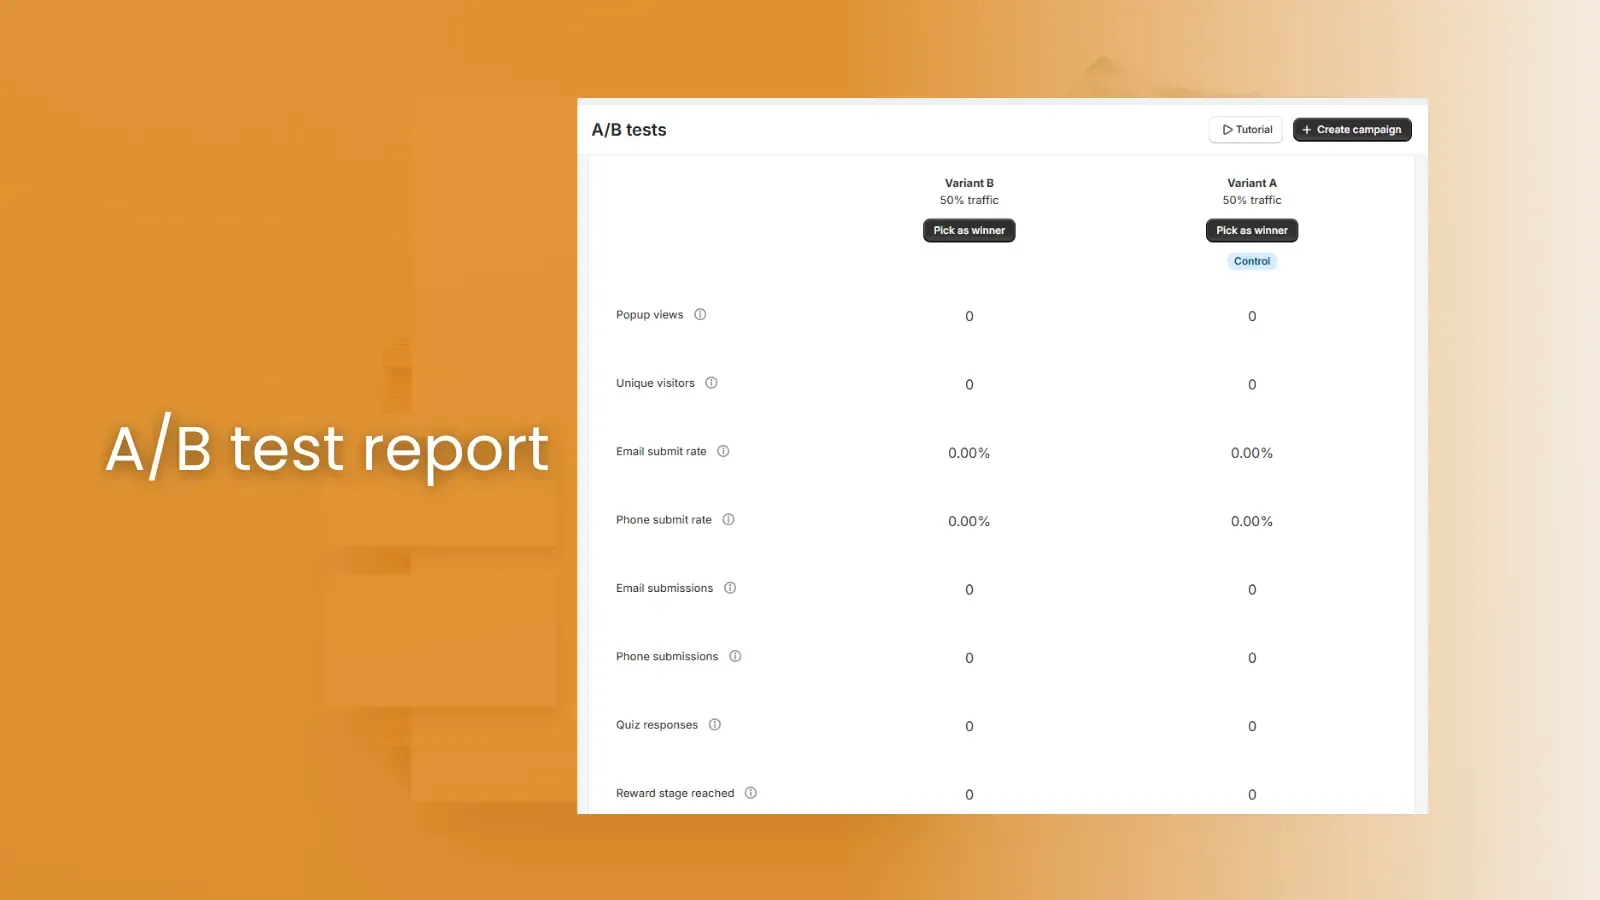This screenshot has height=900, width=1600.
Task: Click info icon next to Popup views
Action: [700, 314]
